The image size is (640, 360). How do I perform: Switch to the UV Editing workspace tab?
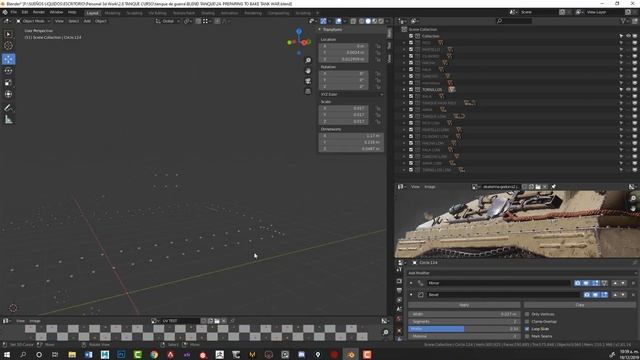[x=158, y=13]
